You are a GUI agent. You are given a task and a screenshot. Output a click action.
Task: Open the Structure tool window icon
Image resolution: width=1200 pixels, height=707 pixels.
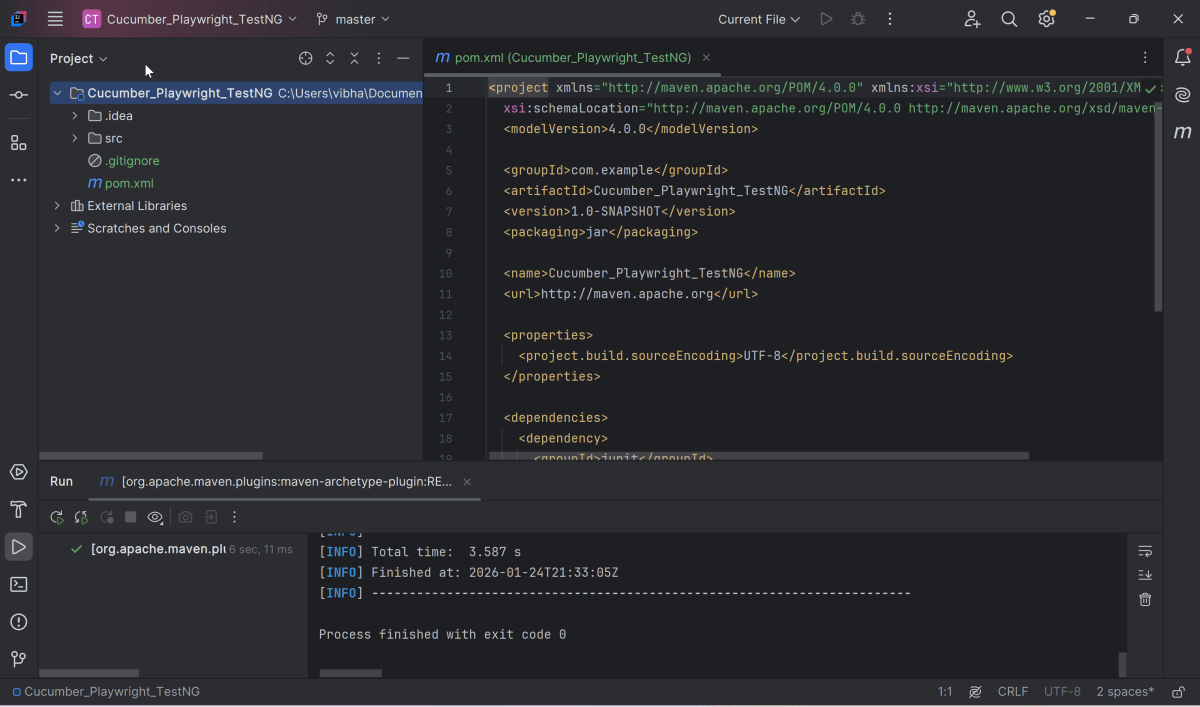[18, 142]
